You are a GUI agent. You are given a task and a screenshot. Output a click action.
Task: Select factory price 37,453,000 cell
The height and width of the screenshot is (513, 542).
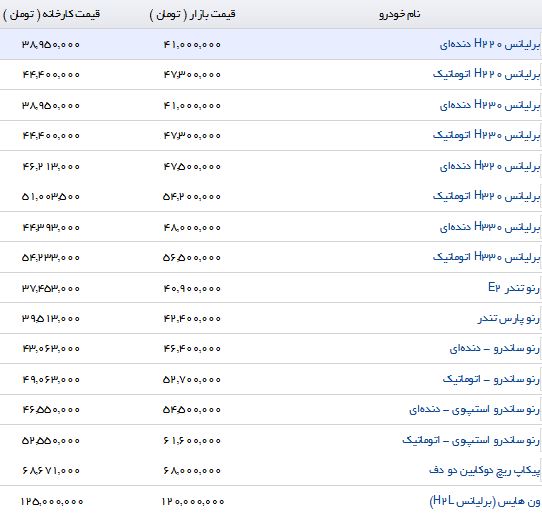click(x=51, y=288)
